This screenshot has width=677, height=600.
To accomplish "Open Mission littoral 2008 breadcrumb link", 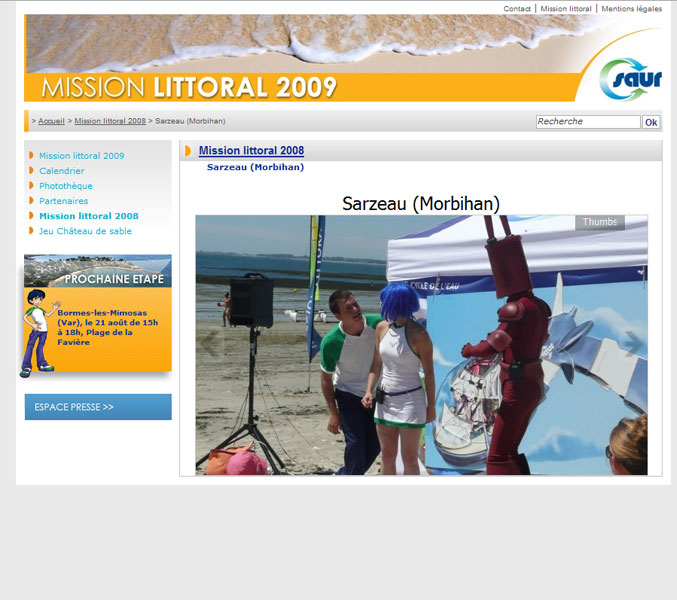I will 110,121.
